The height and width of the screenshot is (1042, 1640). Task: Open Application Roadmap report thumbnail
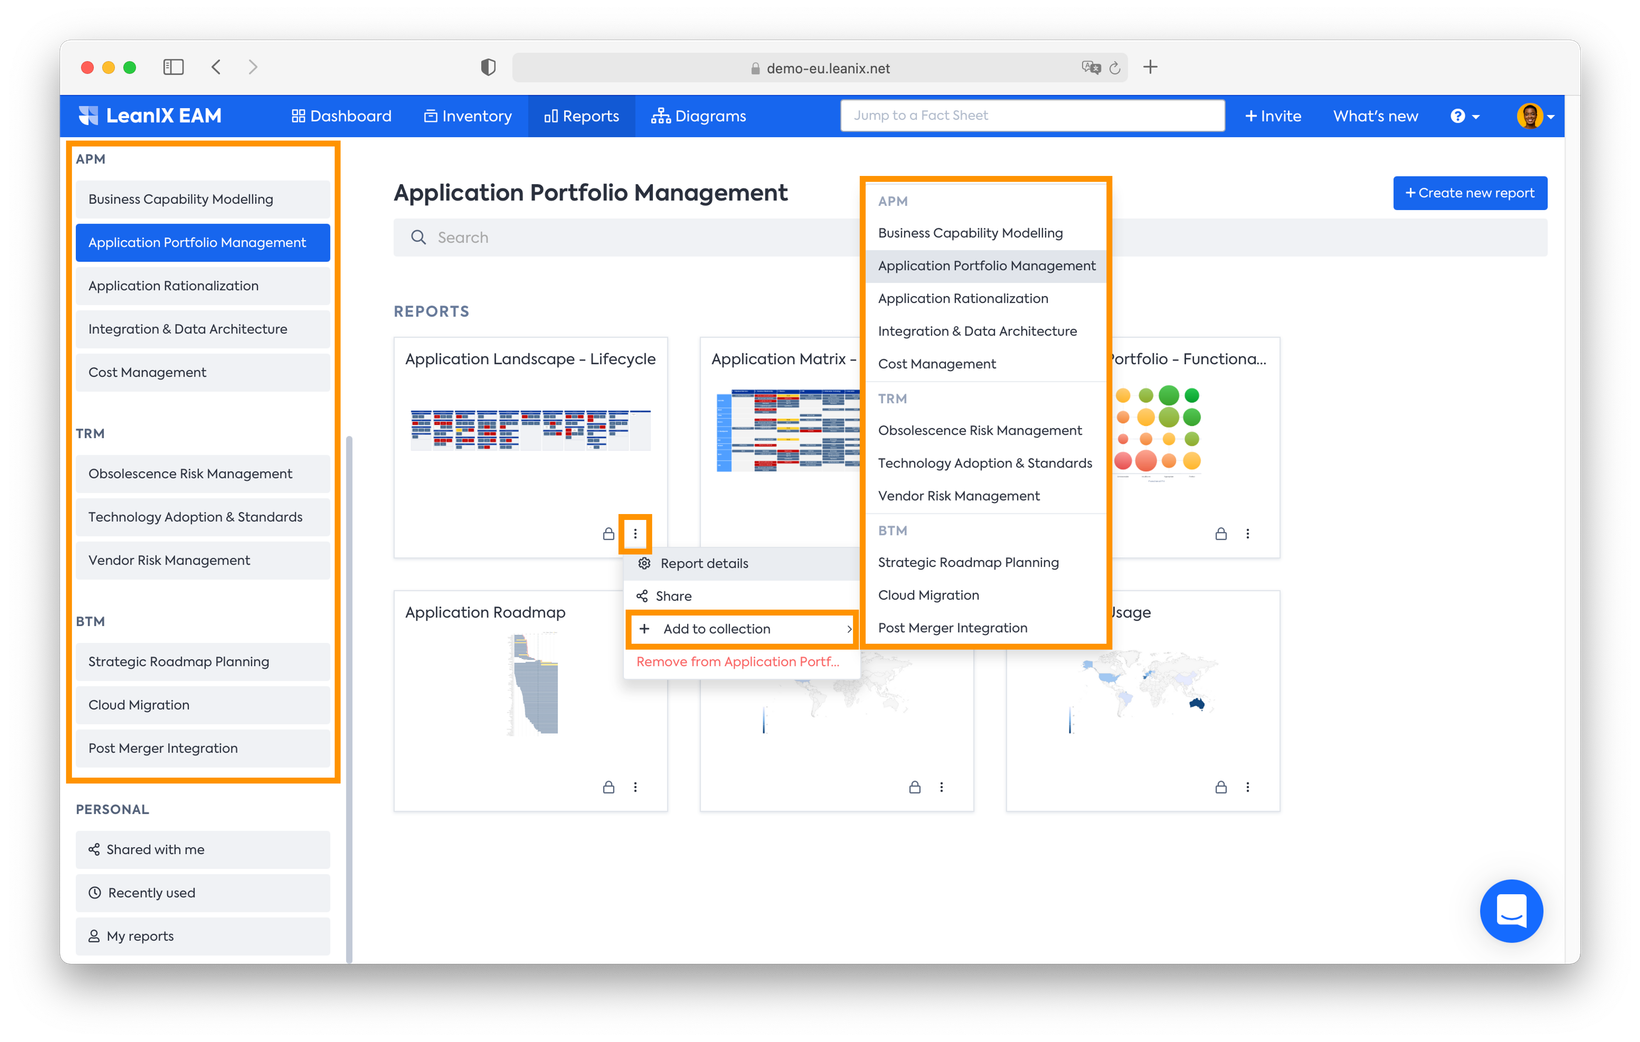(x=533, y=685)
